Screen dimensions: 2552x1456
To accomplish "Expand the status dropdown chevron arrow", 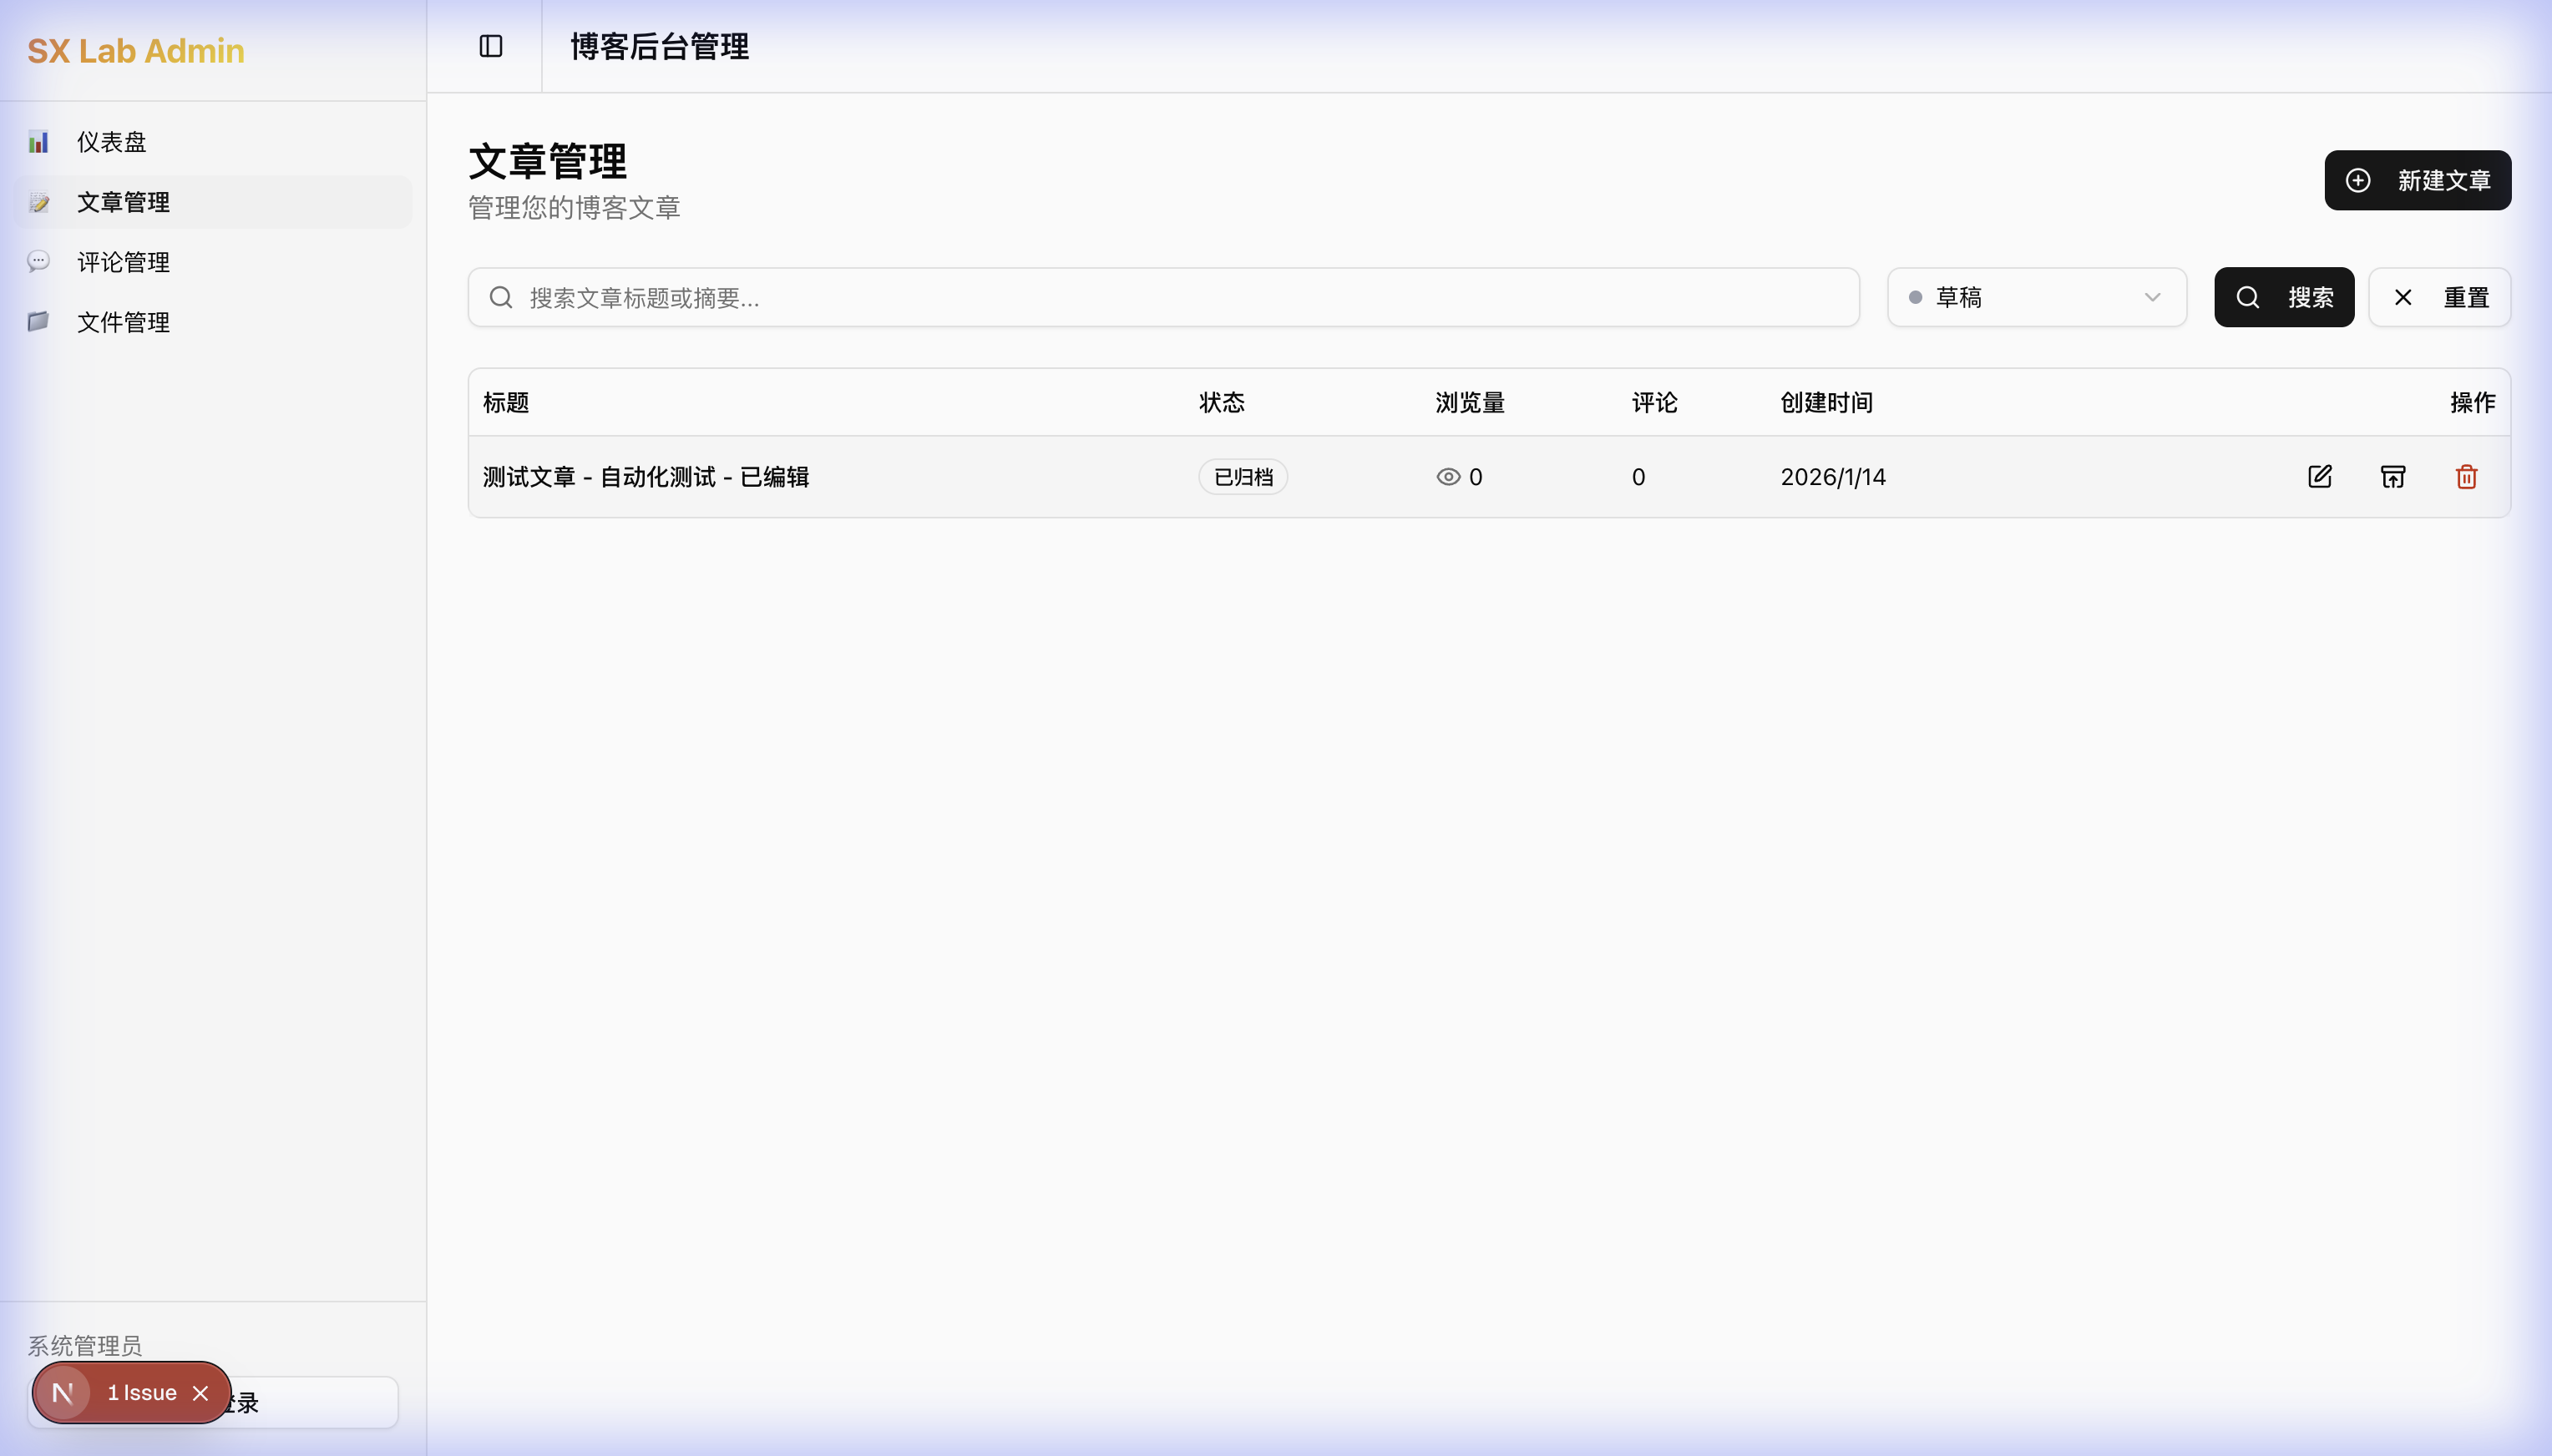I will (2150, 296).
